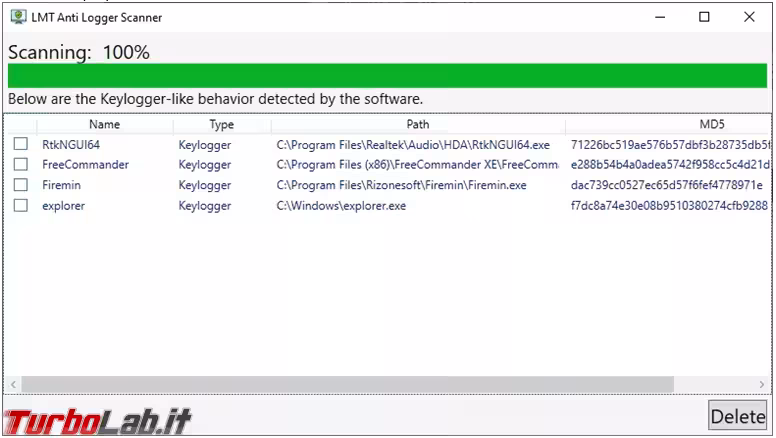
Task: Click the C:\Windows\explorer.exe path cell
Action: coord(341,206)
